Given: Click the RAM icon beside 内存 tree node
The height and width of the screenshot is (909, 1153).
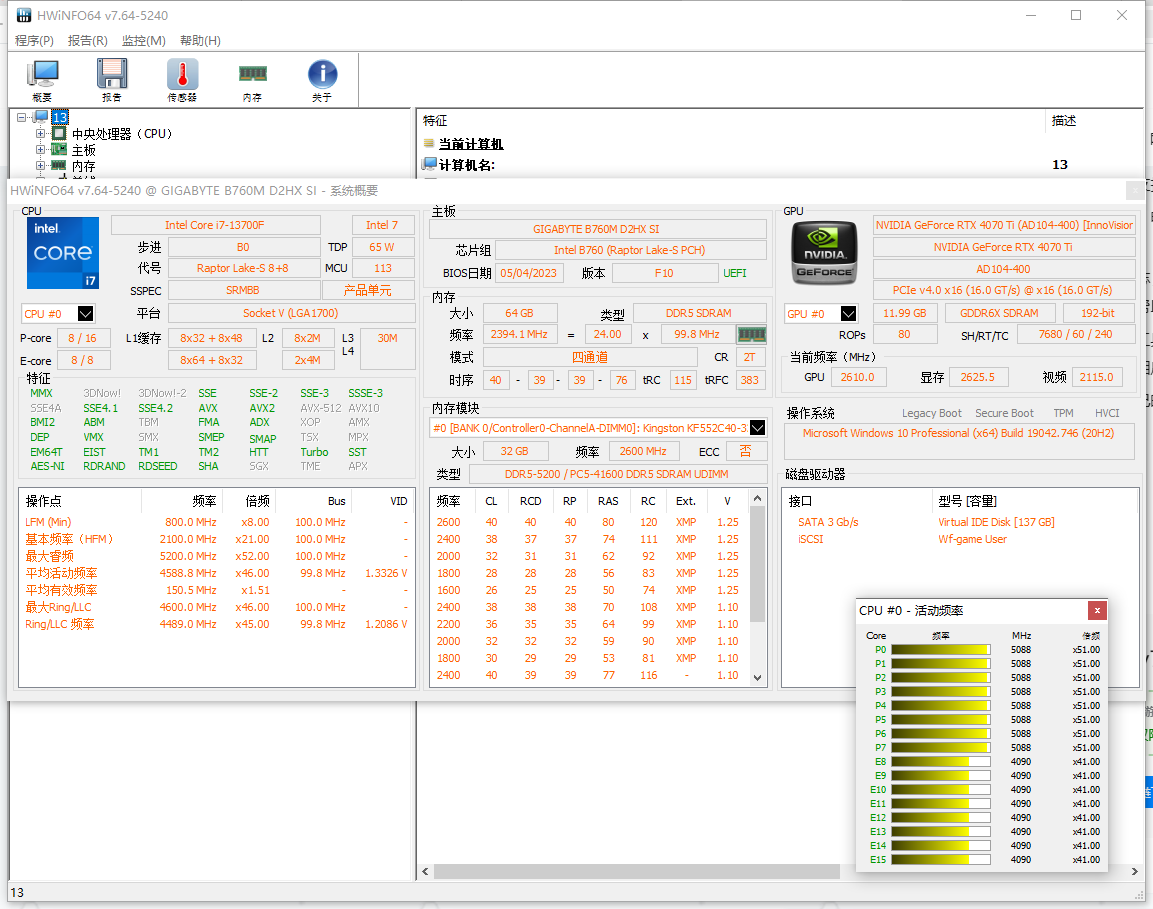Looking at the screenshot, I should [x=60, y=166].
